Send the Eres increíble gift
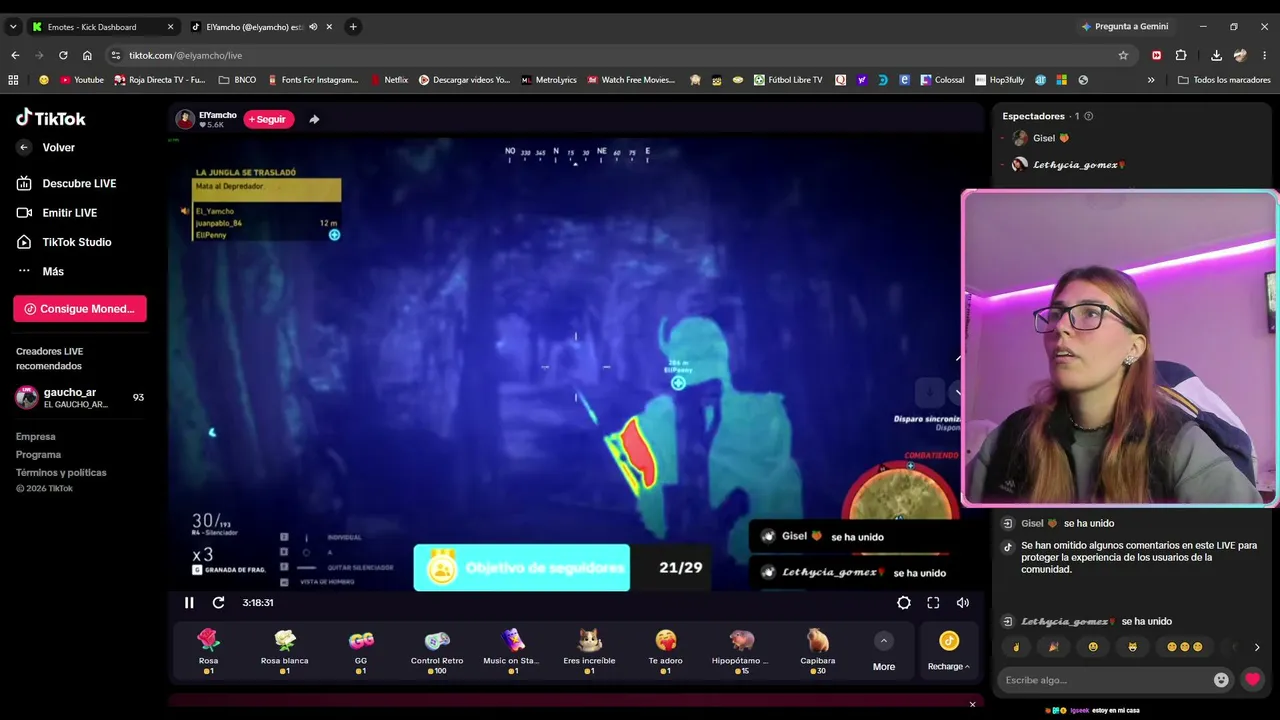Screen dimensions: 1280x720 click(x=589, y=650)
